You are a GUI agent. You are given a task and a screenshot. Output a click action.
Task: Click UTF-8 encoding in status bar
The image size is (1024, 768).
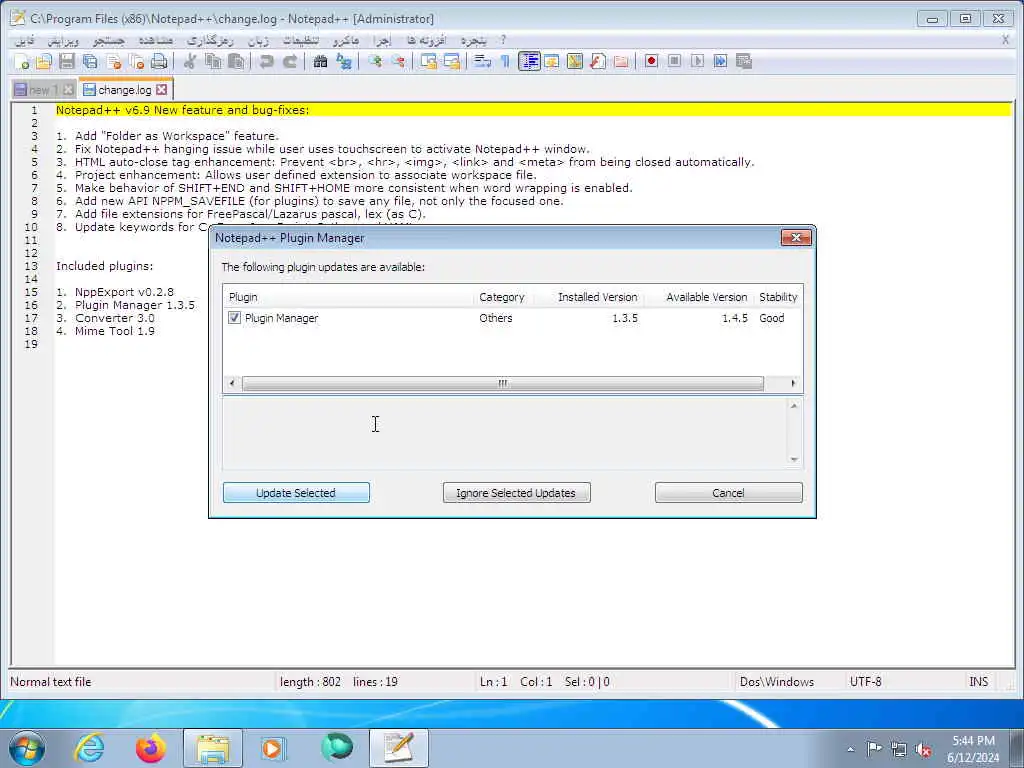point(865,682)
